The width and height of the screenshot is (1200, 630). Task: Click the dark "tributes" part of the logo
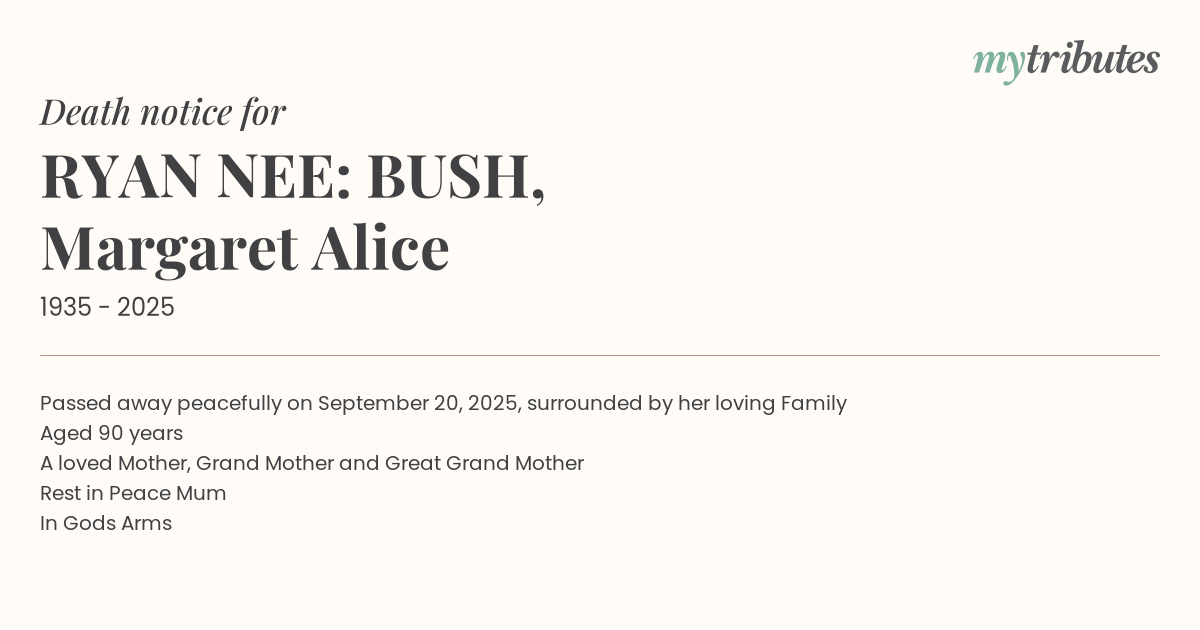tap(1092, 60)
